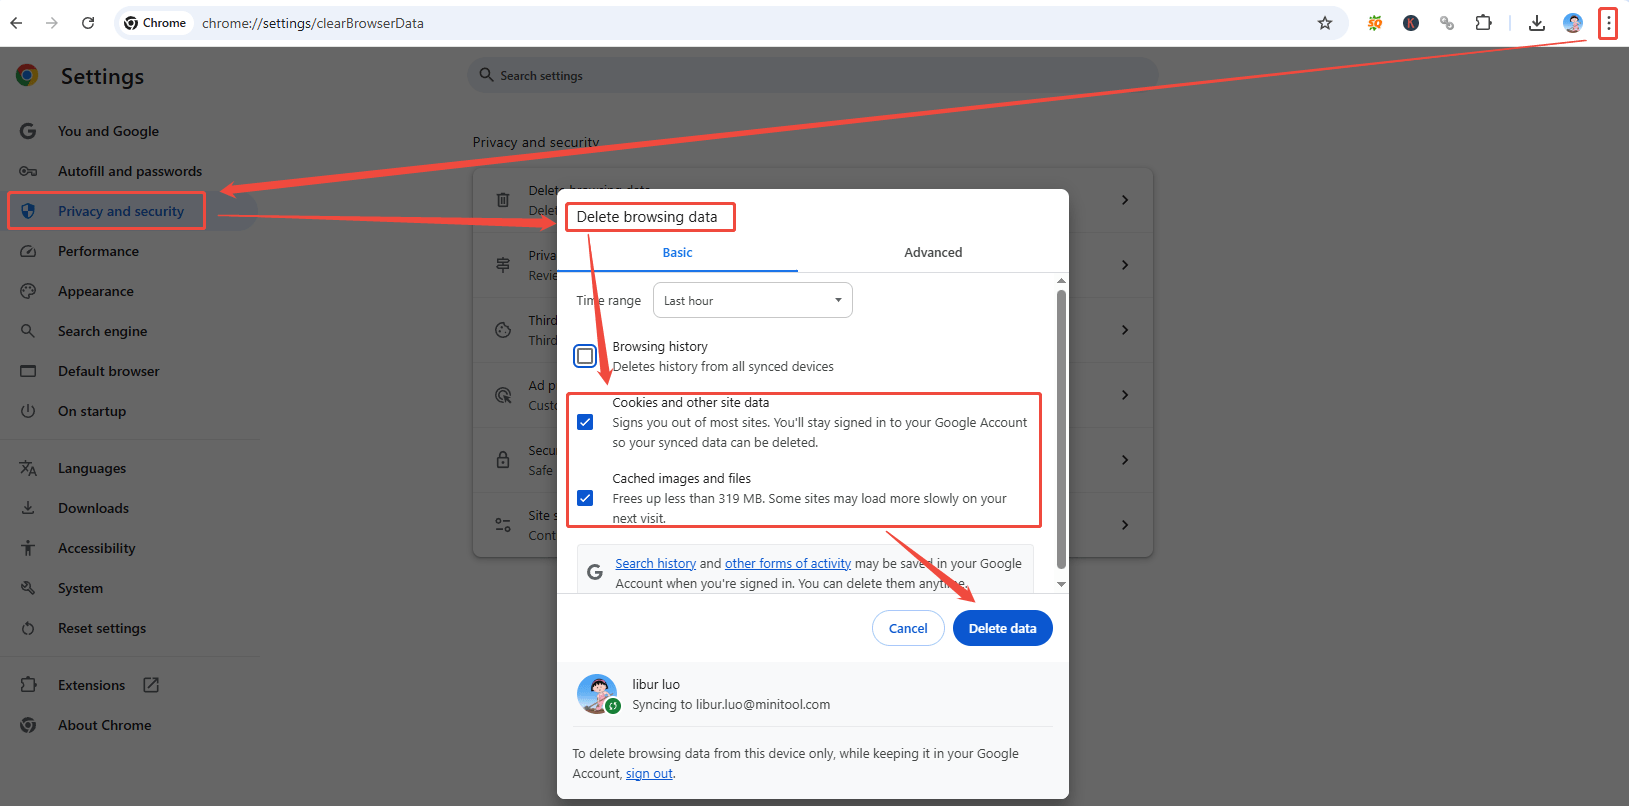The width and height of the screenshot is (1629, 806).
Task: Click the link-chain extension icon in toolbar
Action: point(1447,23)
